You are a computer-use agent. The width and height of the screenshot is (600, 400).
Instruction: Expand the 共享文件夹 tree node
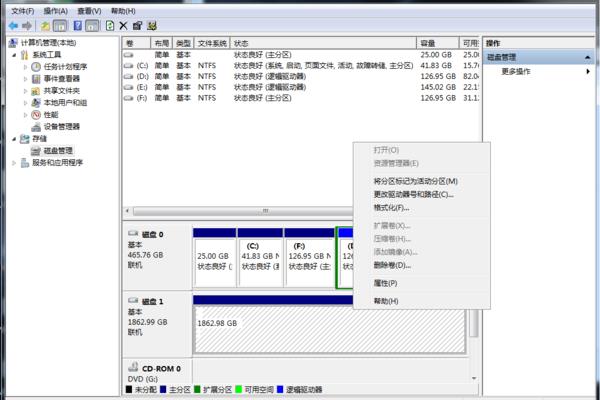26,91
